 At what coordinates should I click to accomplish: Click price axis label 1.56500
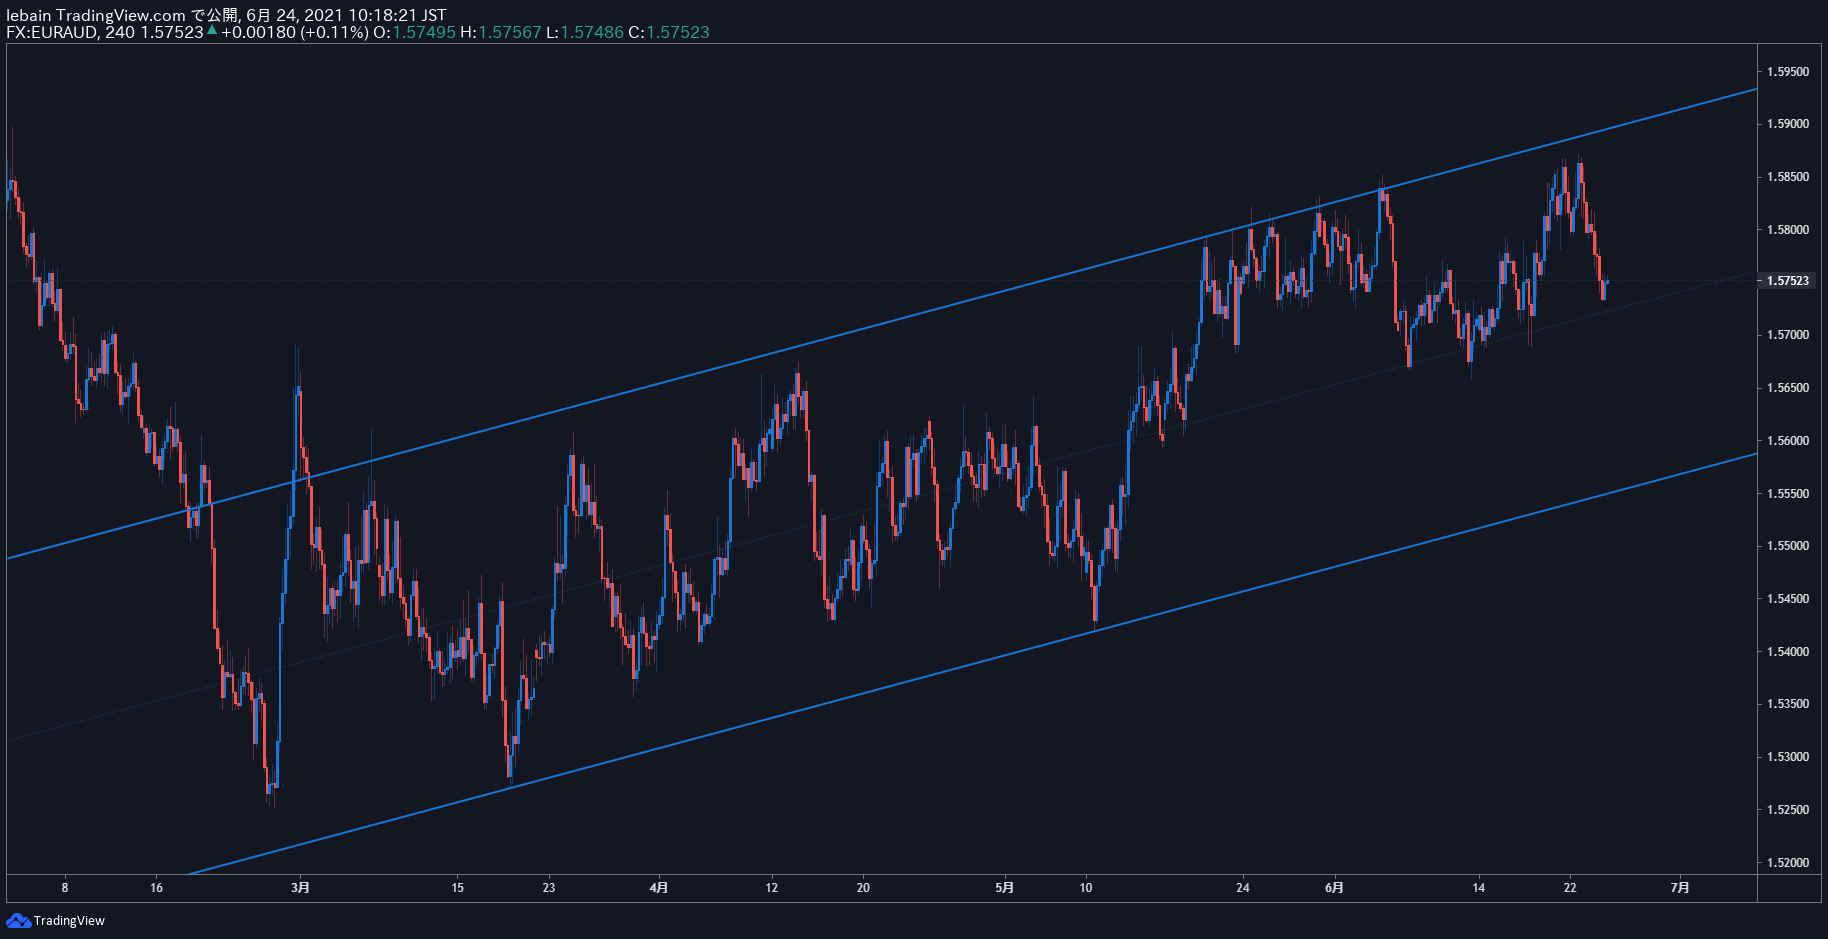pos(1788,388)
